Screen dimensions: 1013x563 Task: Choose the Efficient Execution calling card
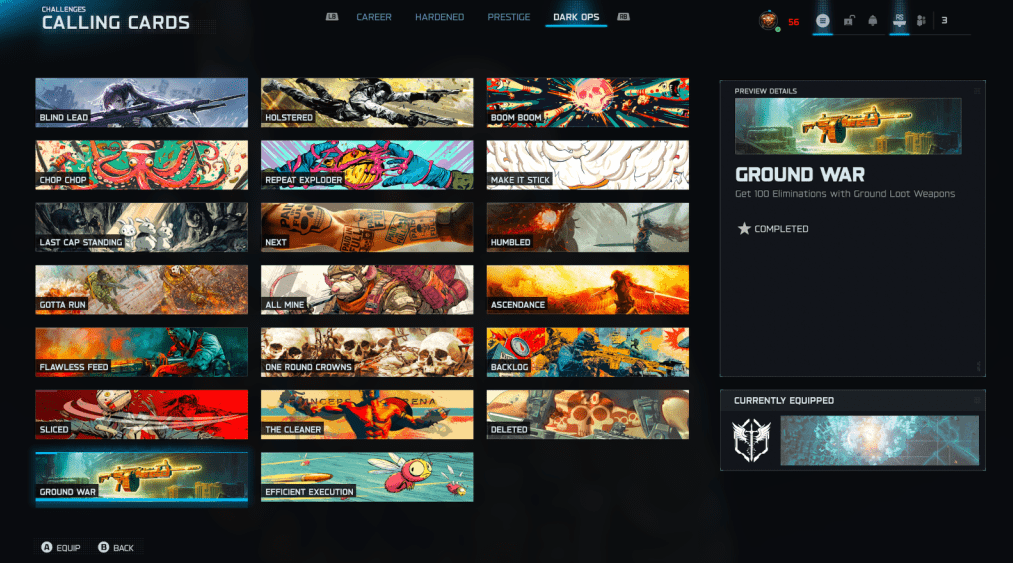pyautogui.click(x=367, y=476)
